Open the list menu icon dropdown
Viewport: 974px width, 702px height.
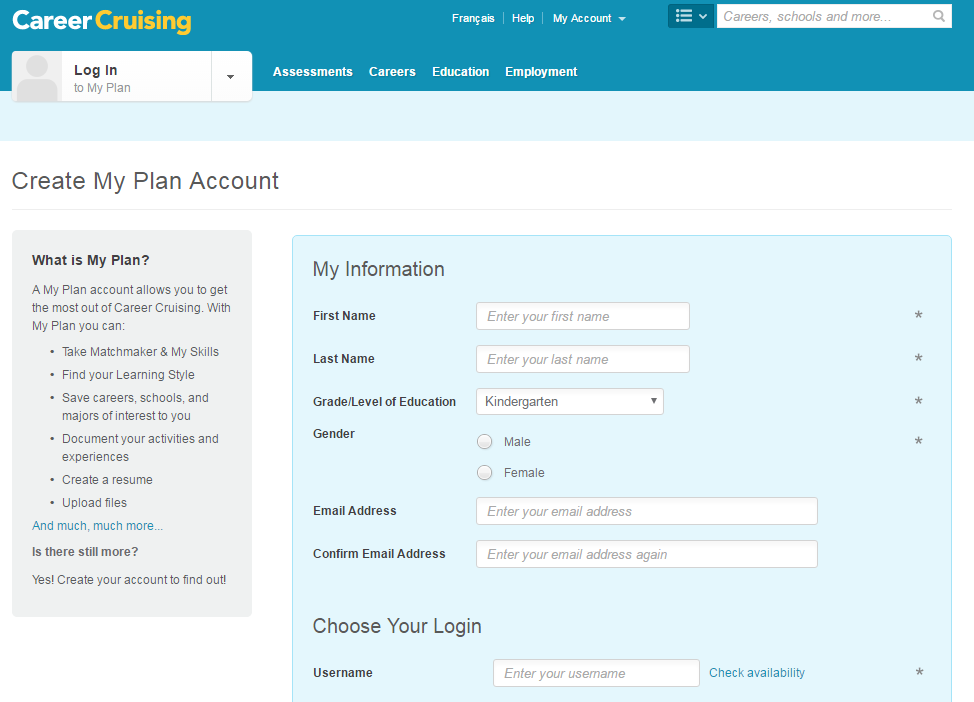point(691,16)
